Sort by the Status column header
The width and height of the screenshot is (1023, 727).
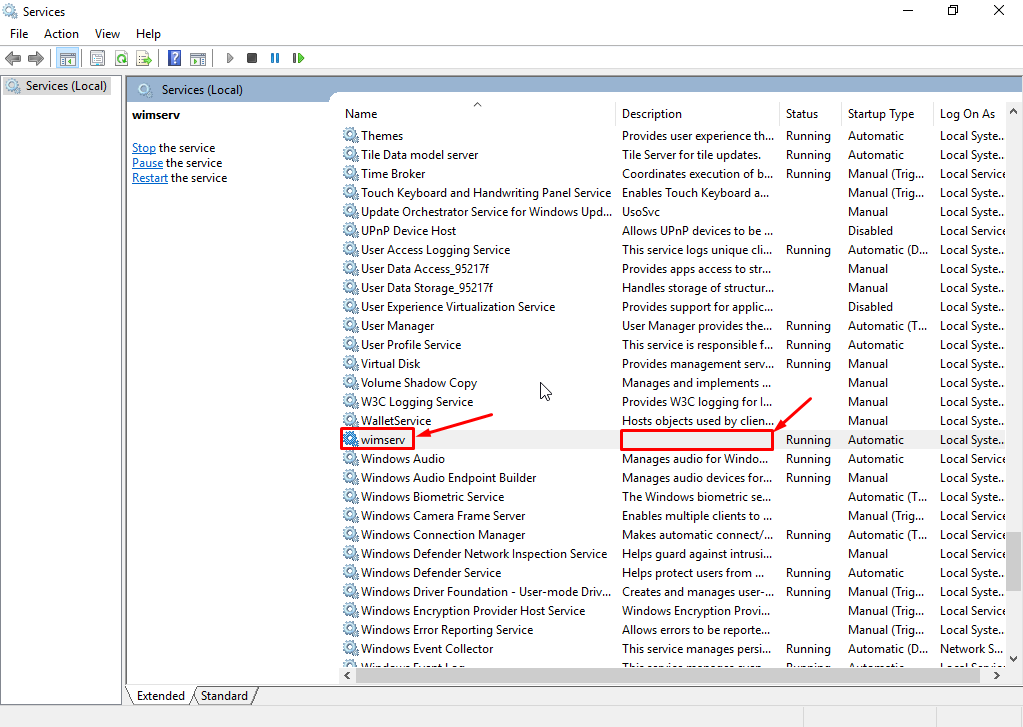point(810,114)
